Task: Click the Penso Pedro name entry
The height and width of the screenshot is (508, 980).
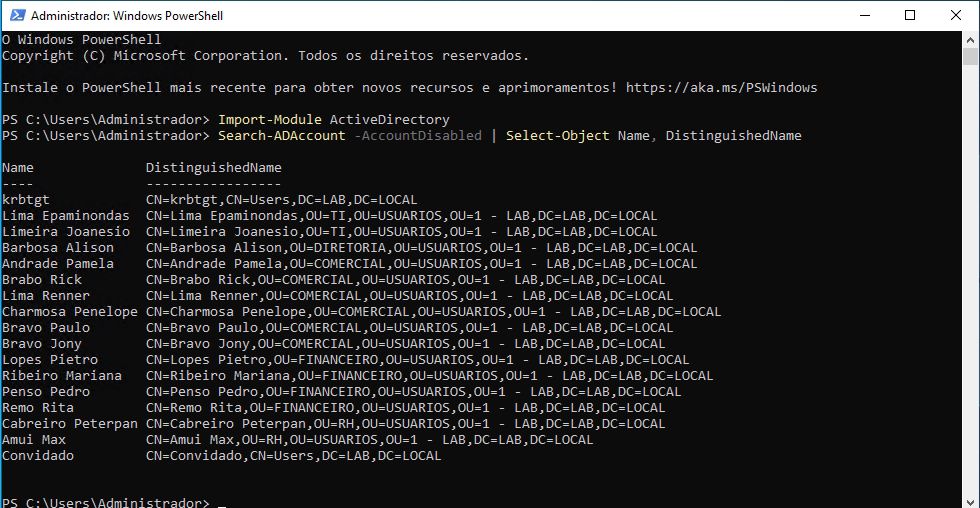Action: 46,392
